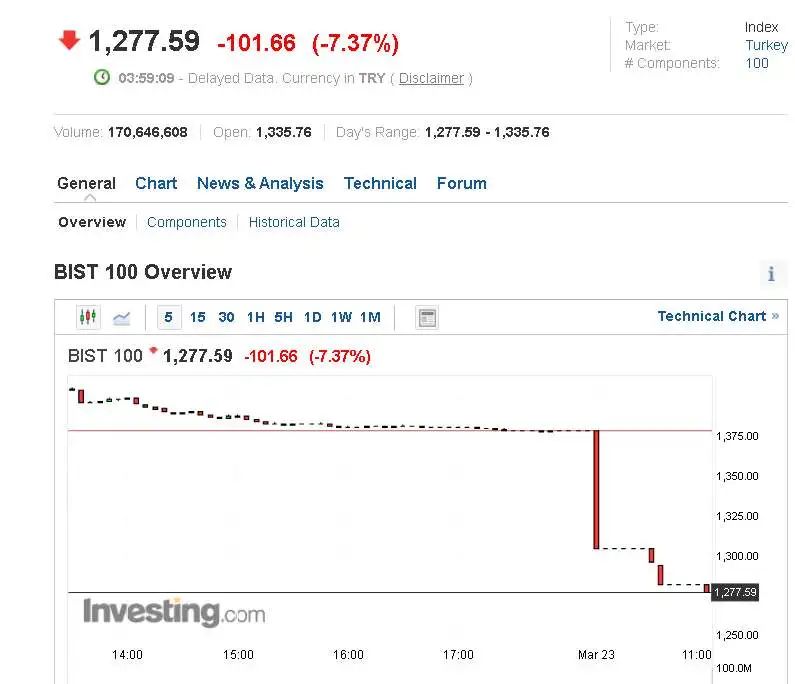Click the green clock delayed-data icon
Image resolution: width=795 pixels, height=684 pixels.
coord(101,77)
